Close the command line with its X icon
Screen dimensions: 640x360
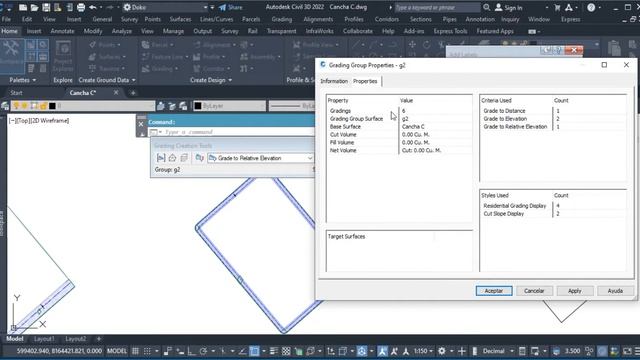141,124
